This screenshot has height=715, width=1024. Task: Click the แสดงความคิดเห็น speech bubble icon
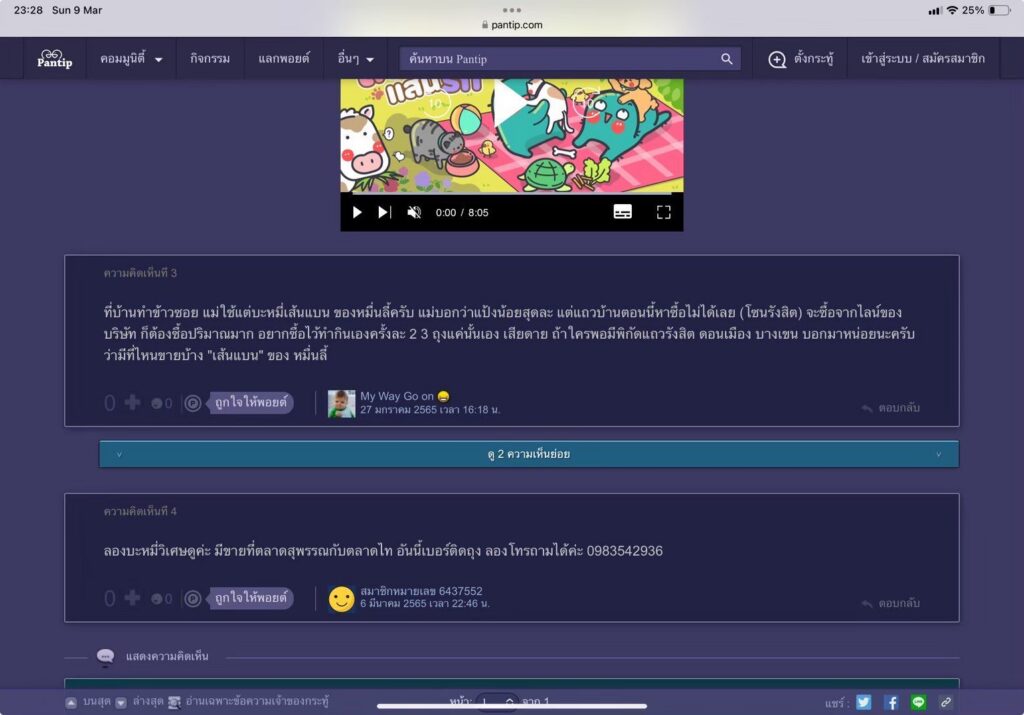105,656
